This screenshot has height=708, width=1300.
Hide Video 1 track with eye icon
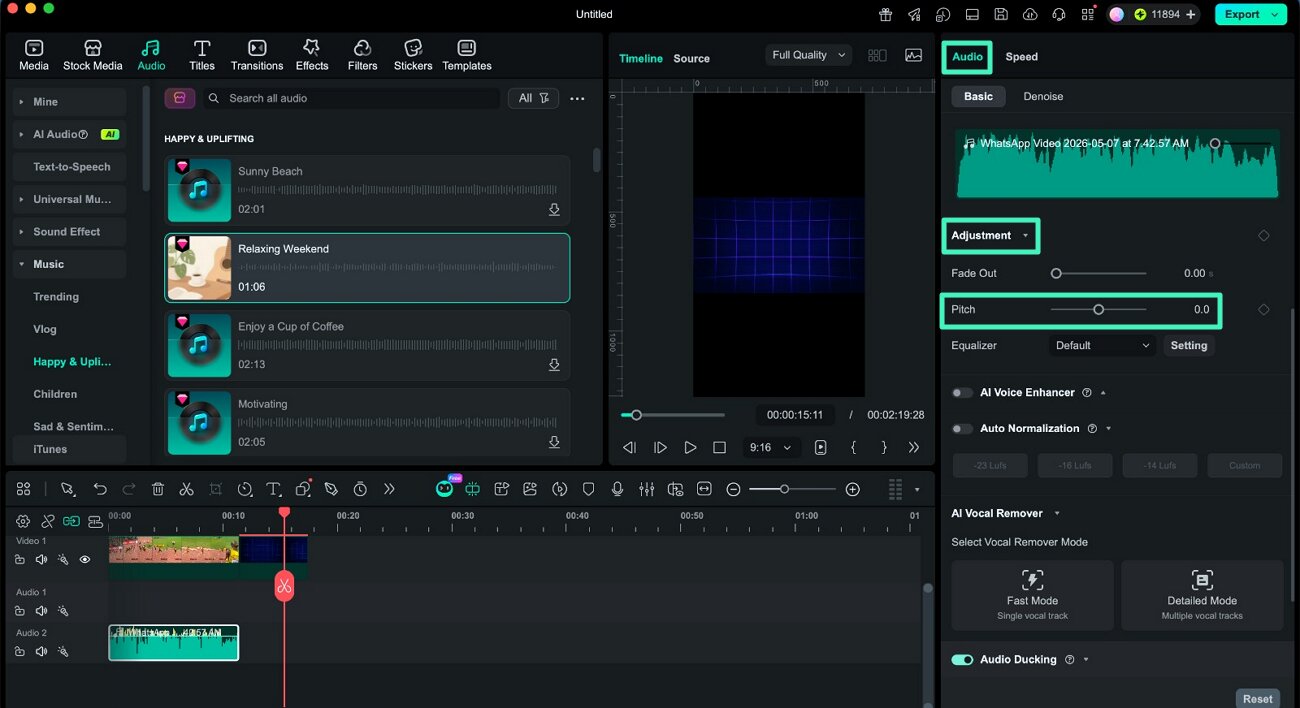pyautogui.click(x=85, y=560)
